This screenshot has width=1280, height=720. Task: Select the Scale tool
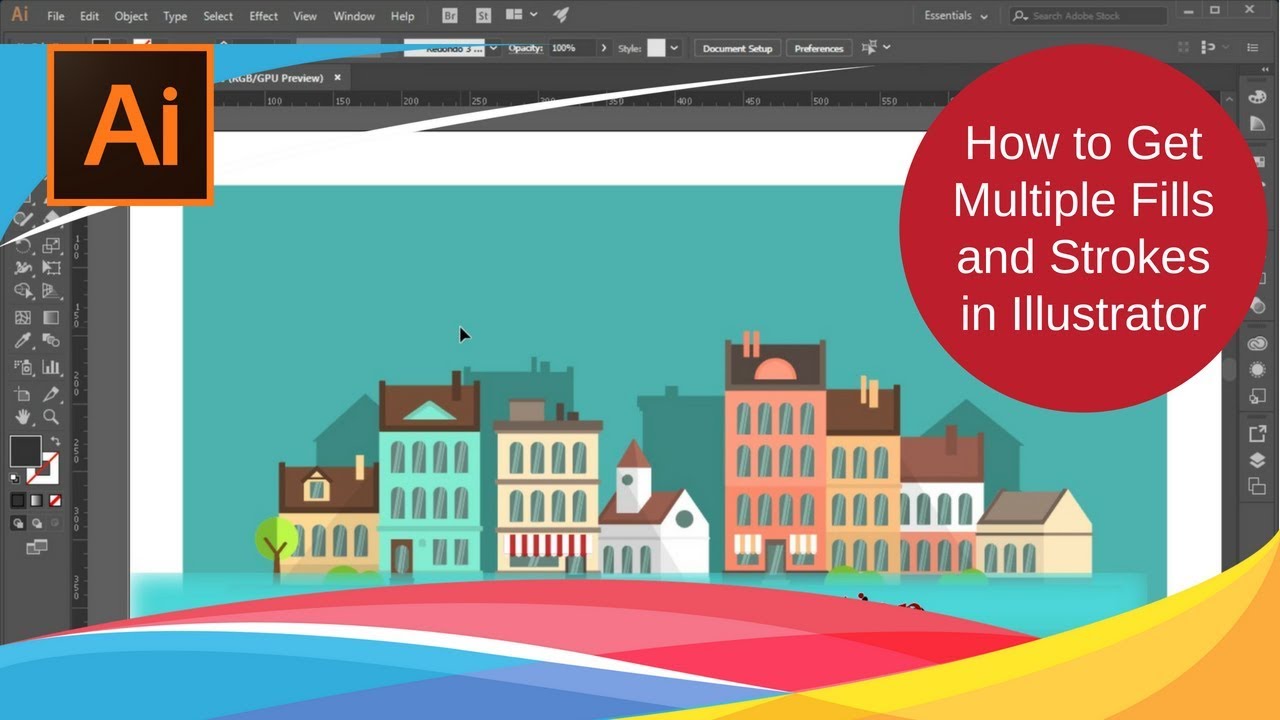pos(51,244)
